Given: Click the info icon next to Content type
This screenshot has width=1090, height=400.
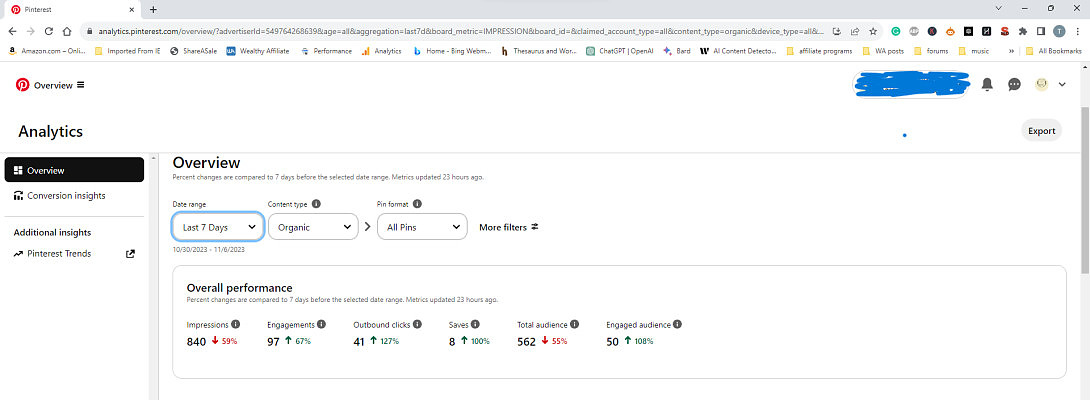Looking at the screenshot, I should pyautogui.click(x=316, y=204).
